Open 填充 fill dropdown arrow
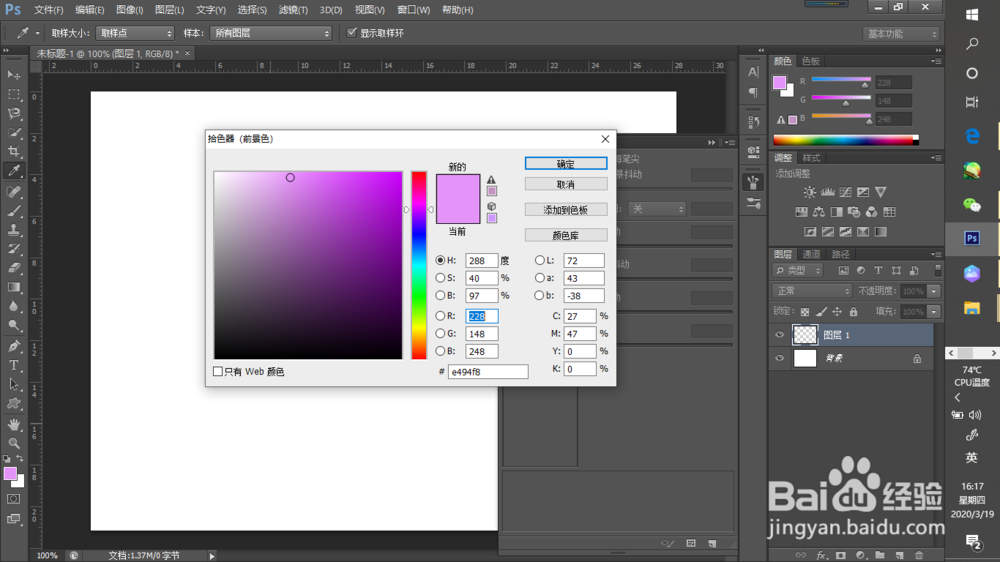The image size is (1000, 562). [934, 311]
